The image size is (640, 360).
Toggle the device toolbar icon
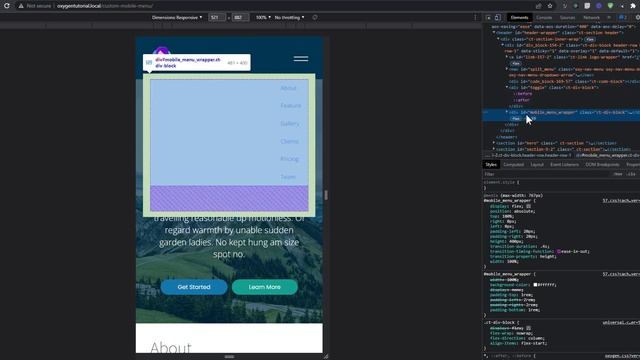(498, 18)
